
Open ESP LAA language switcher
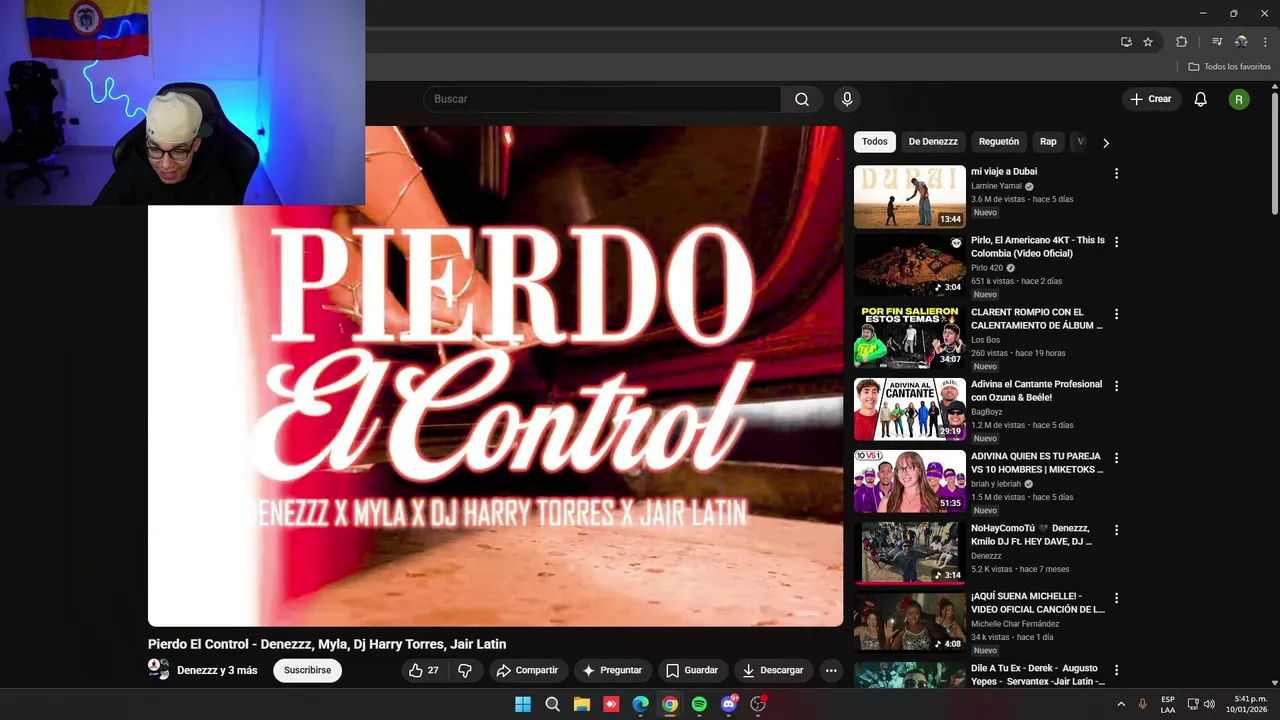click(1168, 704)
